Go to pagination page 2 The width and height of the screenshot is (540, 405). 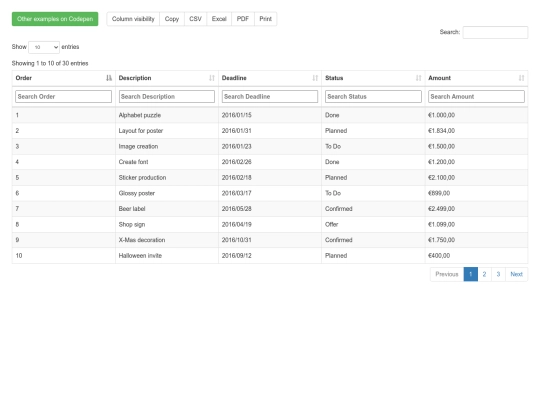point(484,274)
